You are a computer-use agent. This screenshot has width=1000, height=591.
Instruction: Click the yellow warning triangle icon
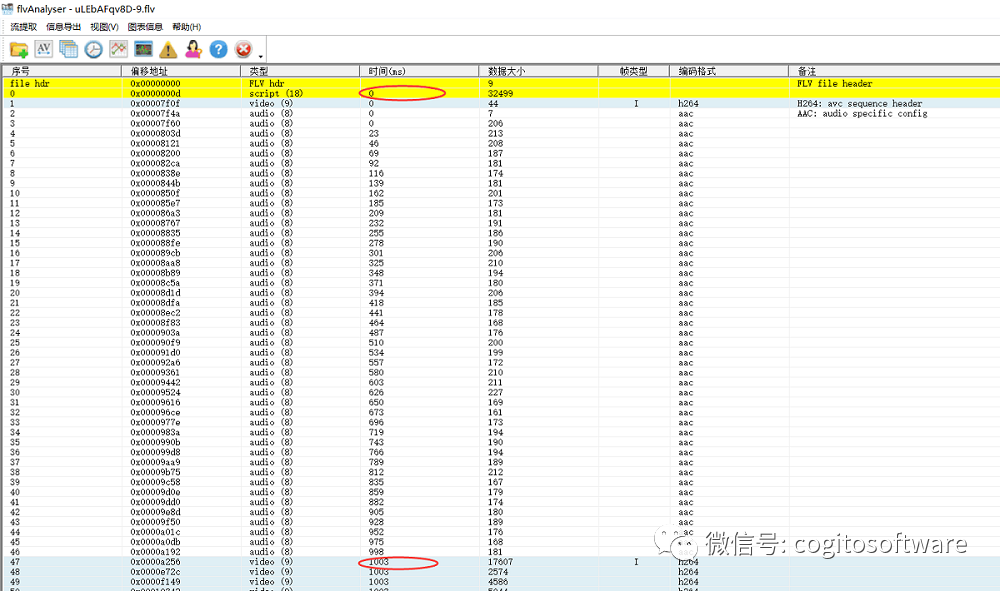(168, 49)
